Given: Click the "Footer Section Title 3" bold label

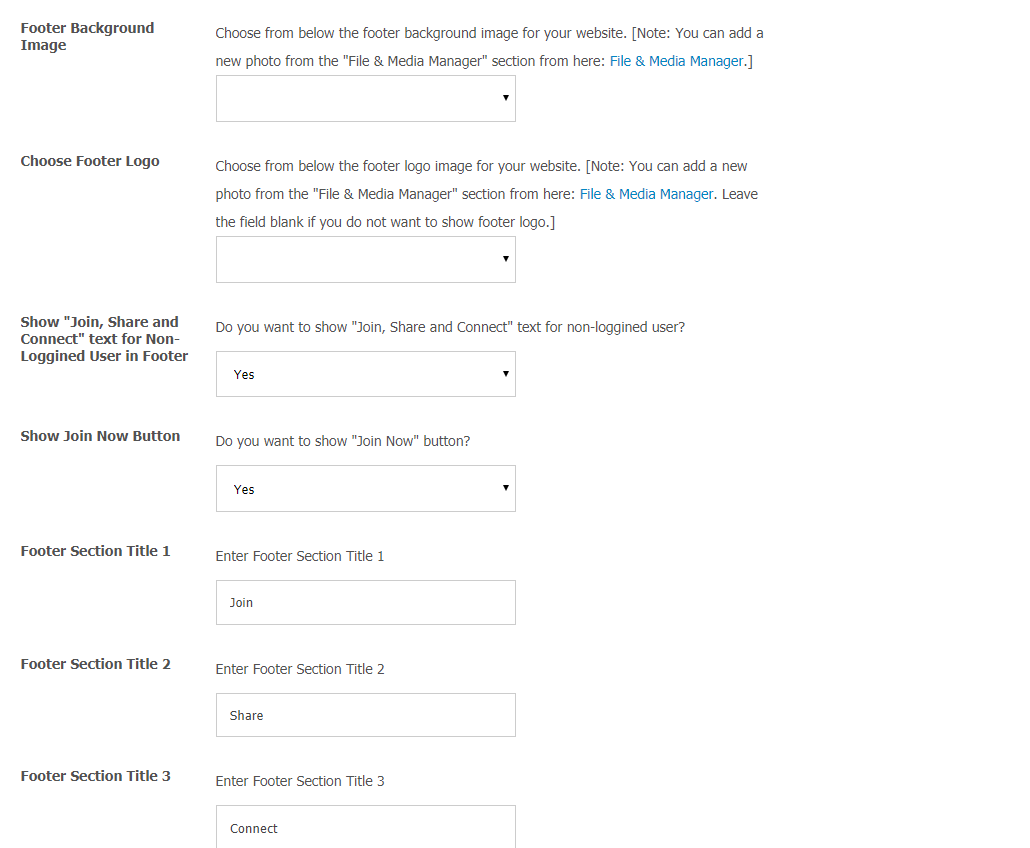Looking at the screenshot, I should (95, 776).
